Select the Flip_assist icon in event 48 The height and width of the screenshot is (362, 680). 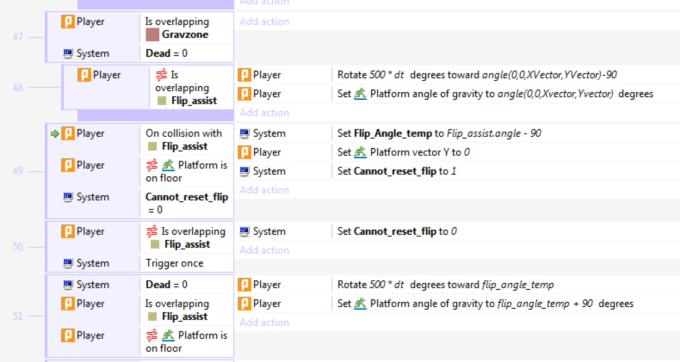pyautogui.click(x=162, y=101)
